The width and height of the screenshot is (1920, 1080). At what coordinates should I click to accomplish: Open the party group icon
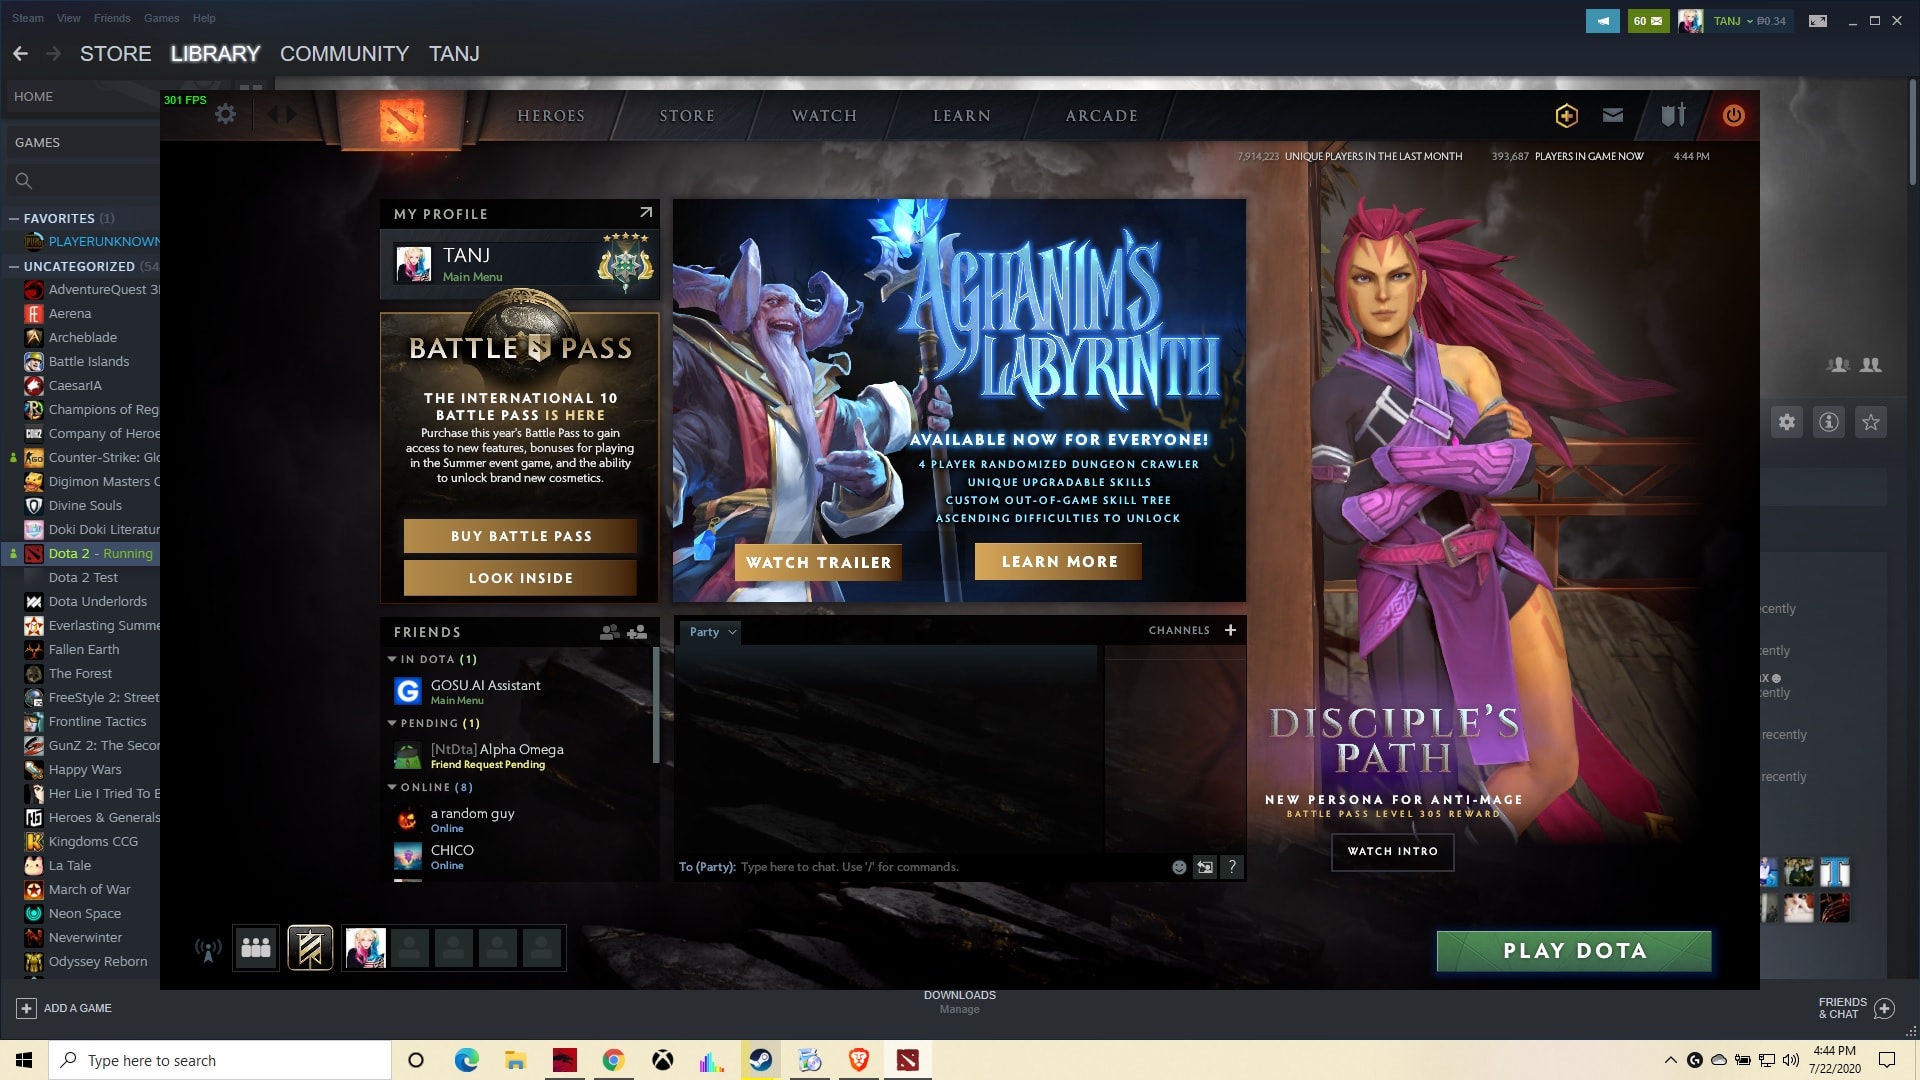click(x=256, y=948)
